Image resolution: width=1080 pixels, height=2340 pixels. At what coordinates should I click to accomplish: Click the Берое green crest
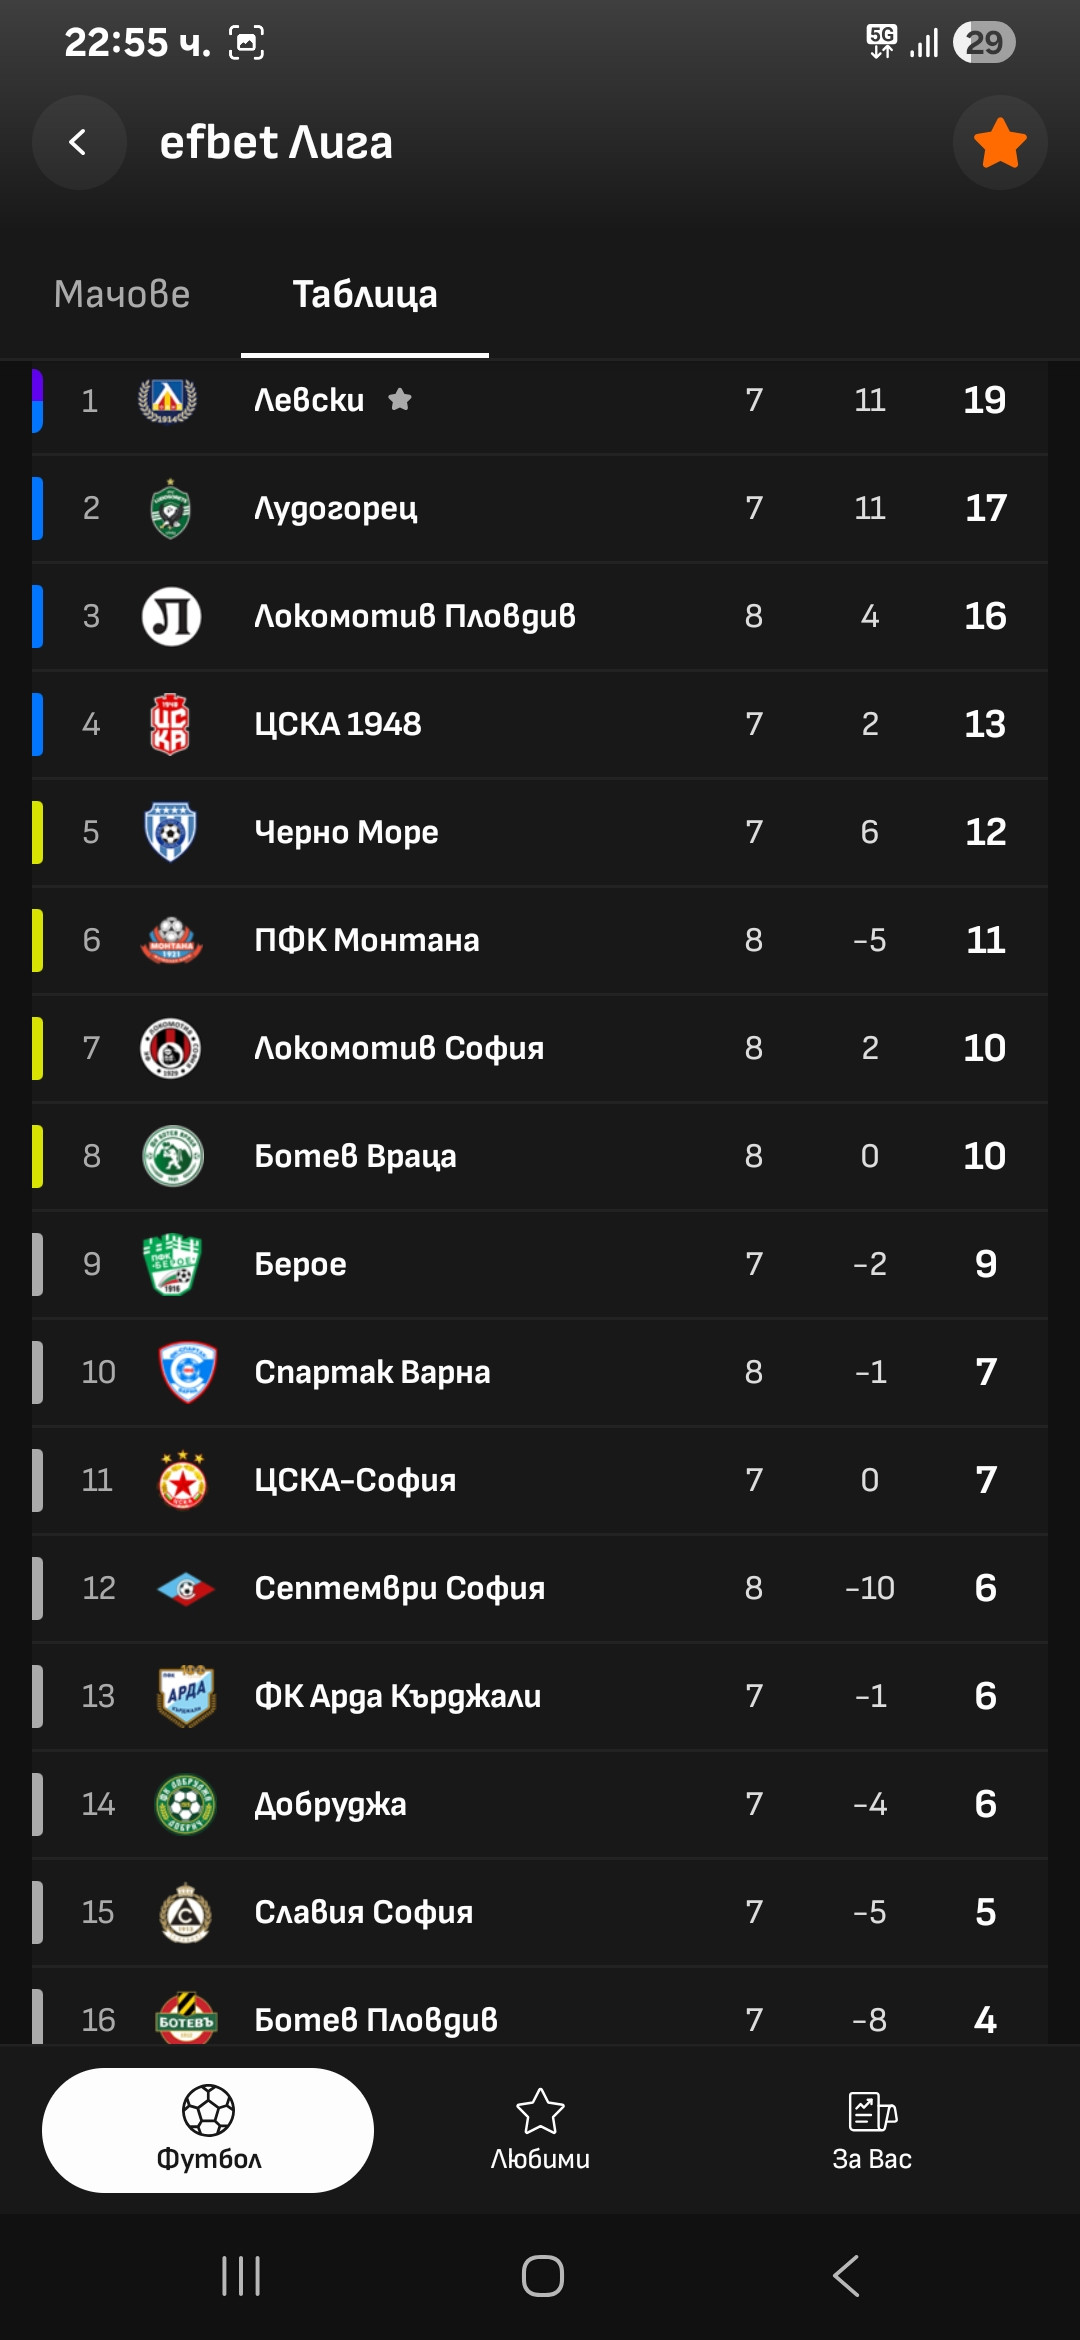tap(171, 1264)
